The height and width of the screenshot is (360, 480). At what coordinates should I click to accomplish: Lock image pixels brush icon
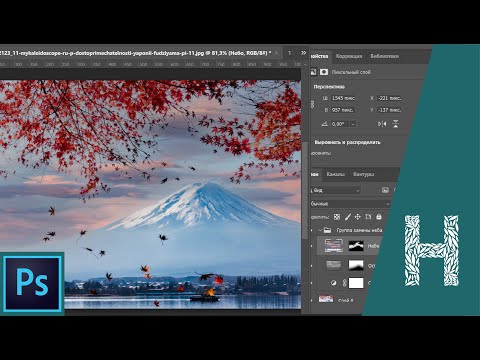coord(348,217)
